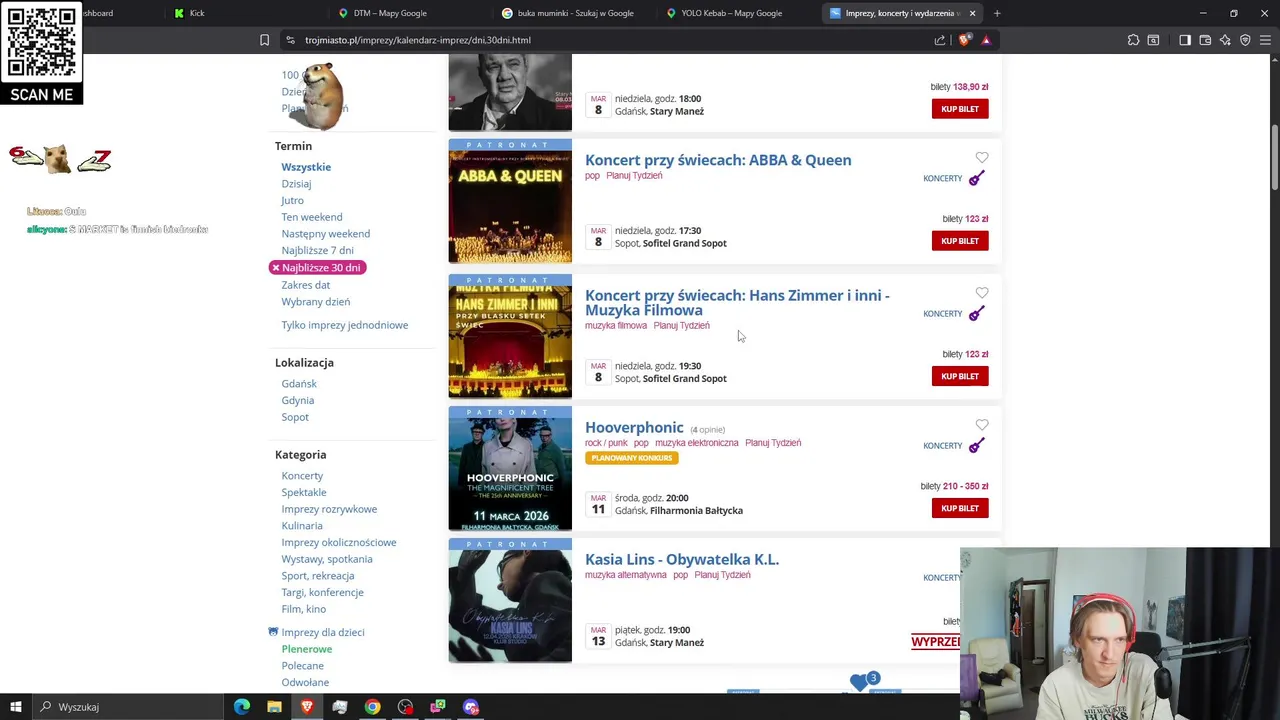Toggle the browser sidebar panel icon
The width and height of the screenshot is (1280, 720).
pos(1185,40)
